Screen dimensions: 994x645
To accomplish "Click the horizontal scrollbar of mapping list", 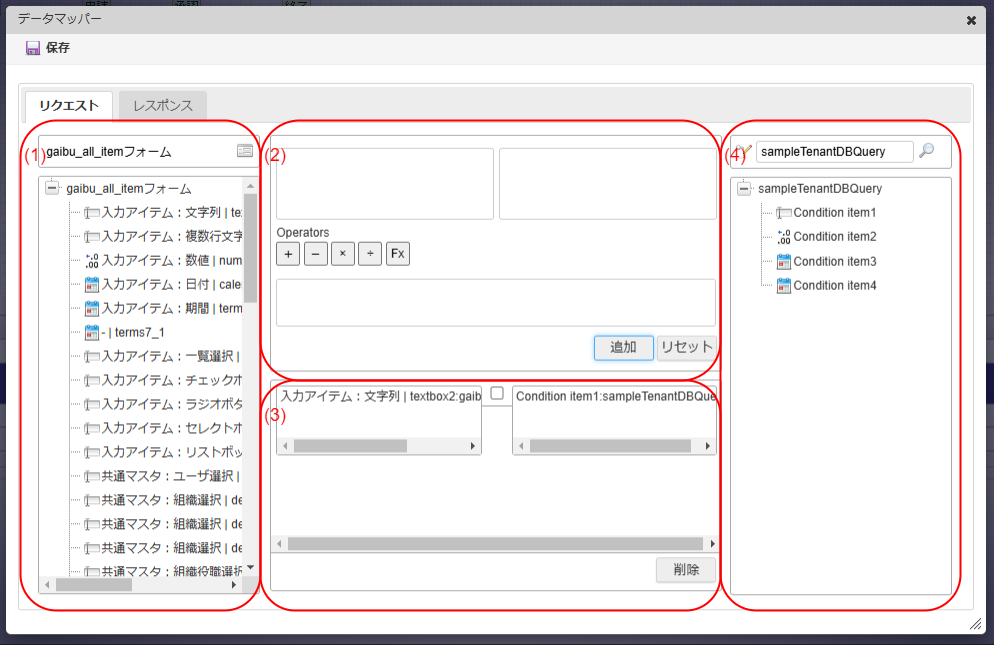I will click(x=496, y=544).
